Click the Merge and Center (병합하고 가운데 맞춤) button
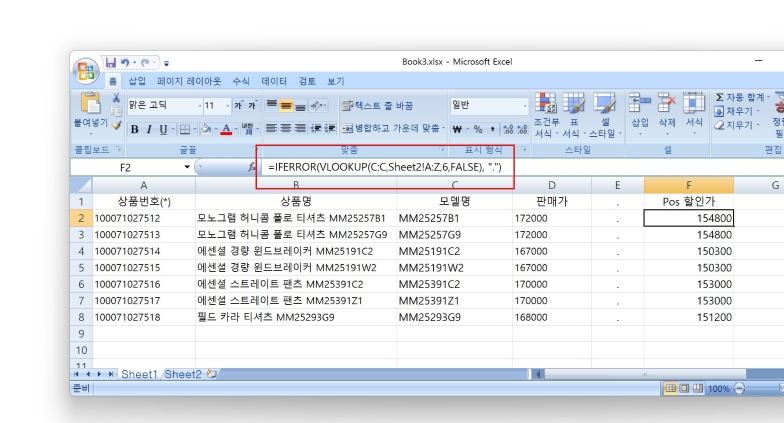The width and height of the screenshot is (784, 423). [x=392, y=129]
